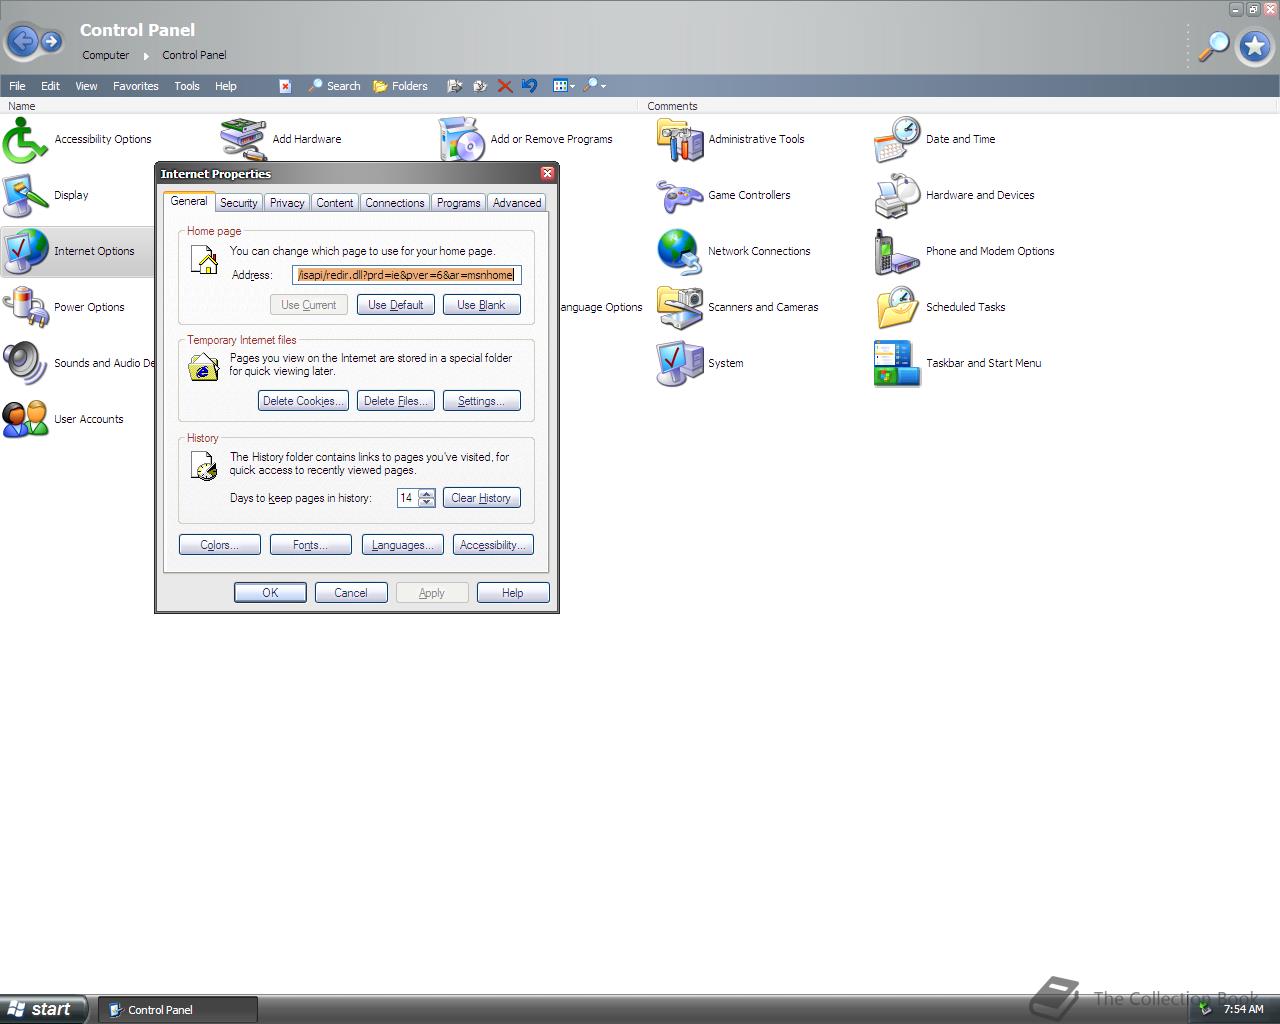This screenshot has height=1024, width=1280.
Task: Click the Forward navigation arrow
Action: (51, 41)
